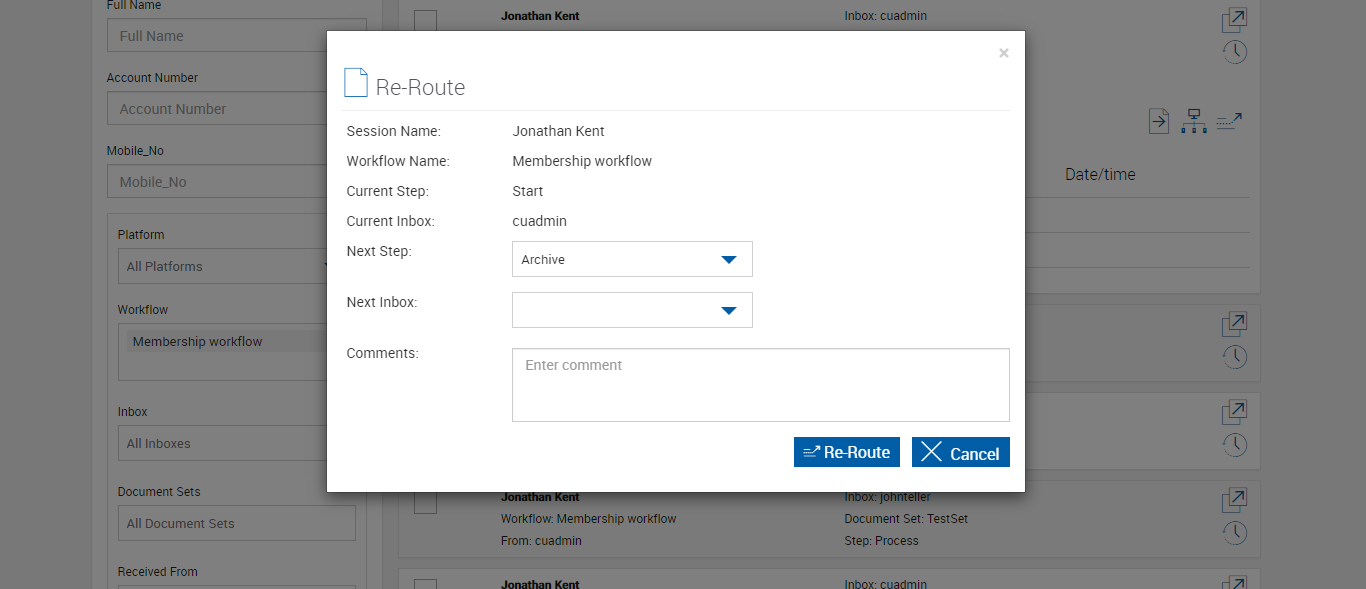Check the bottom-most Jonathan Kent session checkbox

(x=425, y=584)
